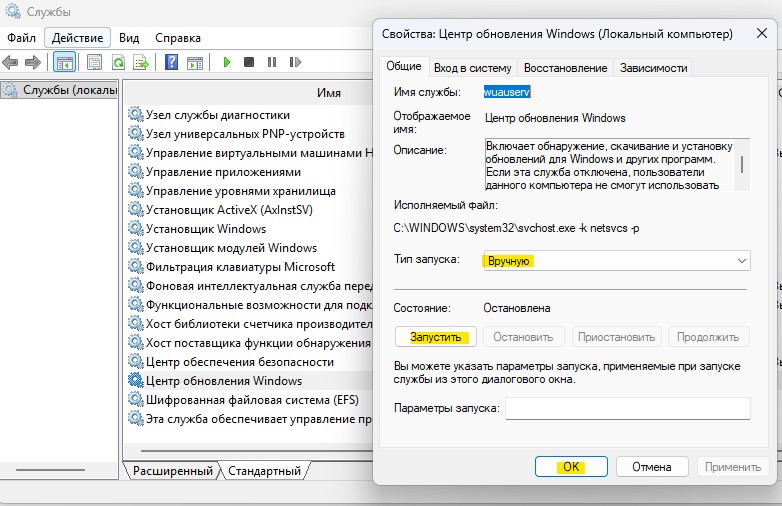Click gear icon of Установщик модулей Windows

click(x=136, y=247)
